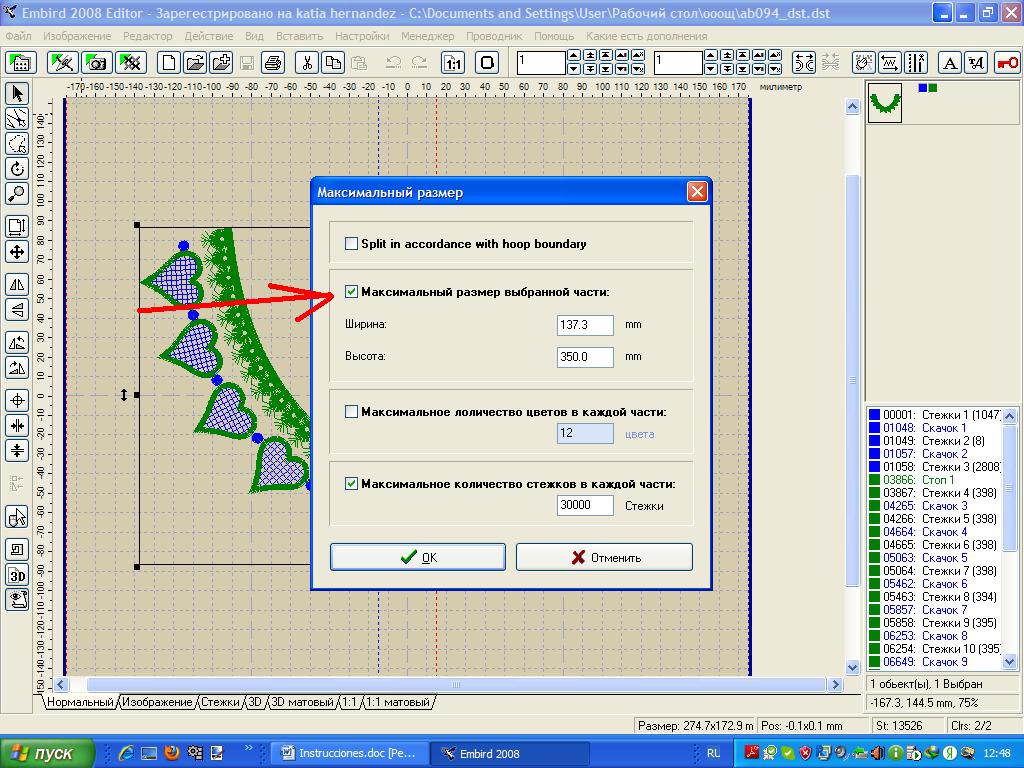Click the lettering 'A' text tool icon
This screenshot has height=768, width=1024.
tap(950, 63)
